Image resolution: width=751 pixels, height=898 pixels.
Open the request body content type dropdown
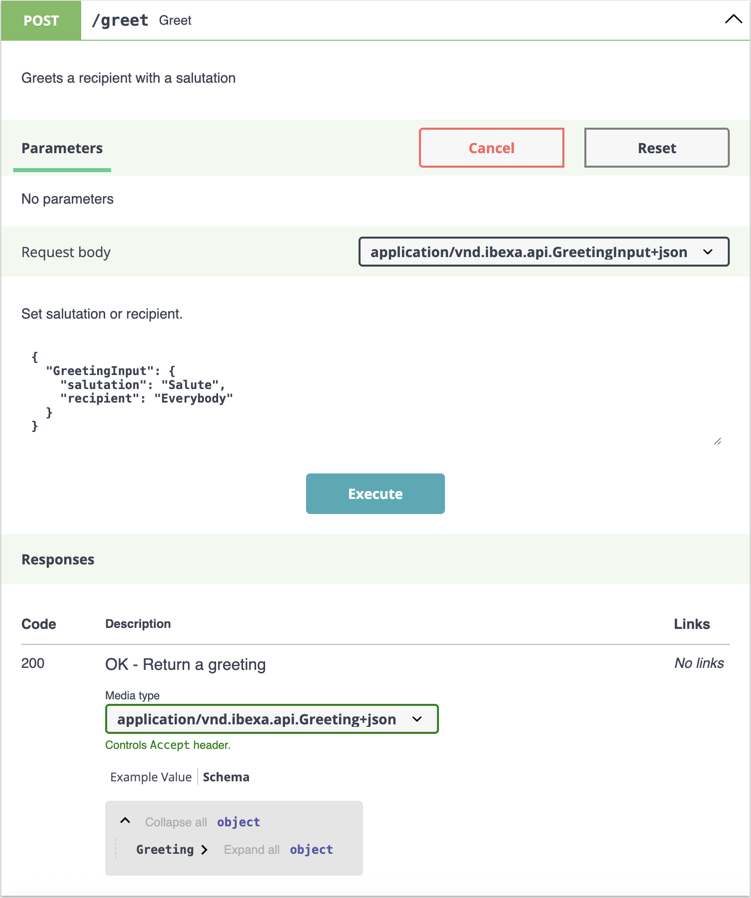543,252
